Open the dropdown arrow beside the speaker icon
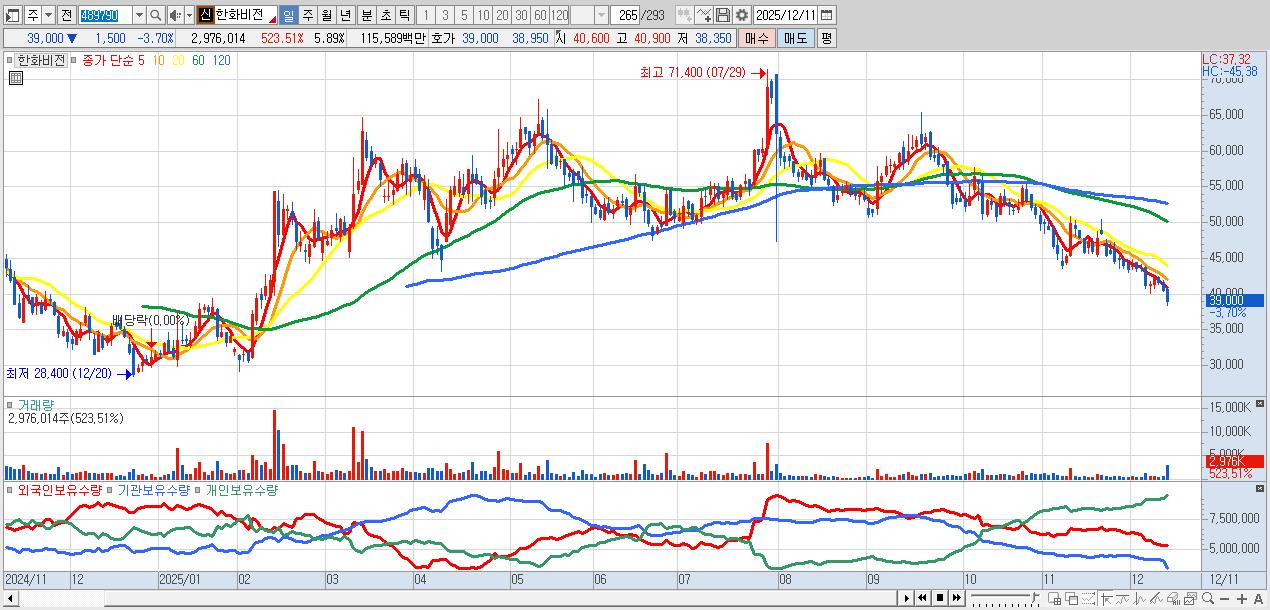The width and height of the screenshot is (1270, 610). (190, 15)
